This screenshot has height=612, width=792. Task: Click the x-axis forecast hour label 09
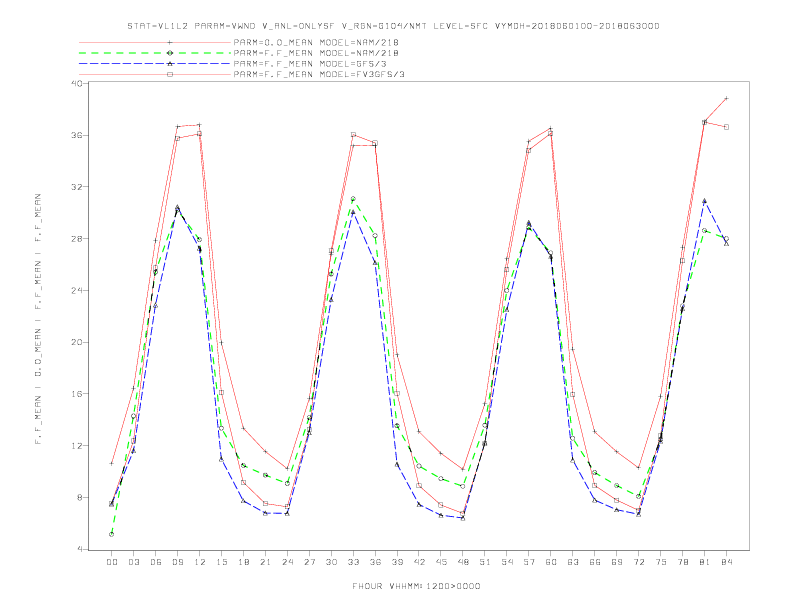tap(177, 562)
